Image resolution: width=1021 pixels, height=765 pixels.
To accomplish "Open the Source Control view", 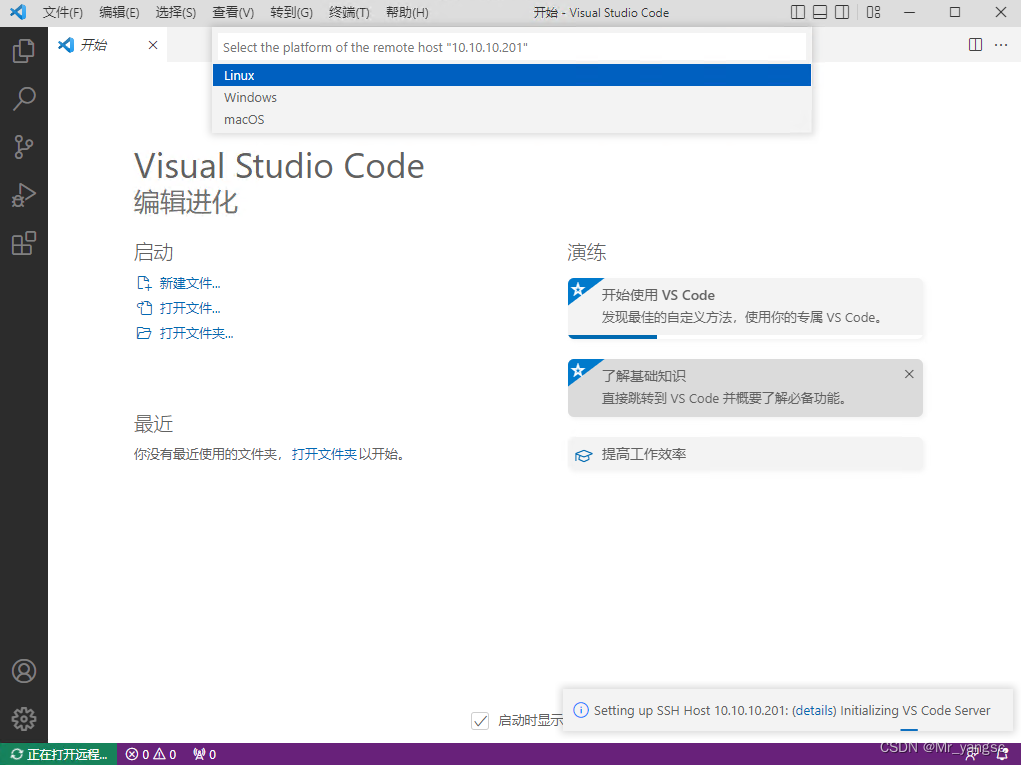I will tap(23, 147).
